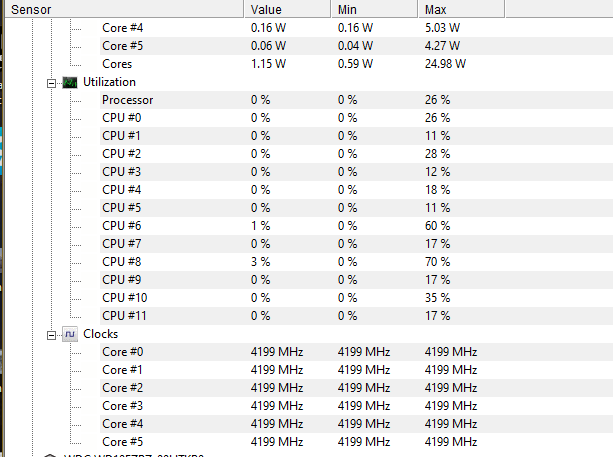This screenshot has width=613, height=457.
Task: Select the Cores power row
Action: pyautogui.click(x=357, y=64)
